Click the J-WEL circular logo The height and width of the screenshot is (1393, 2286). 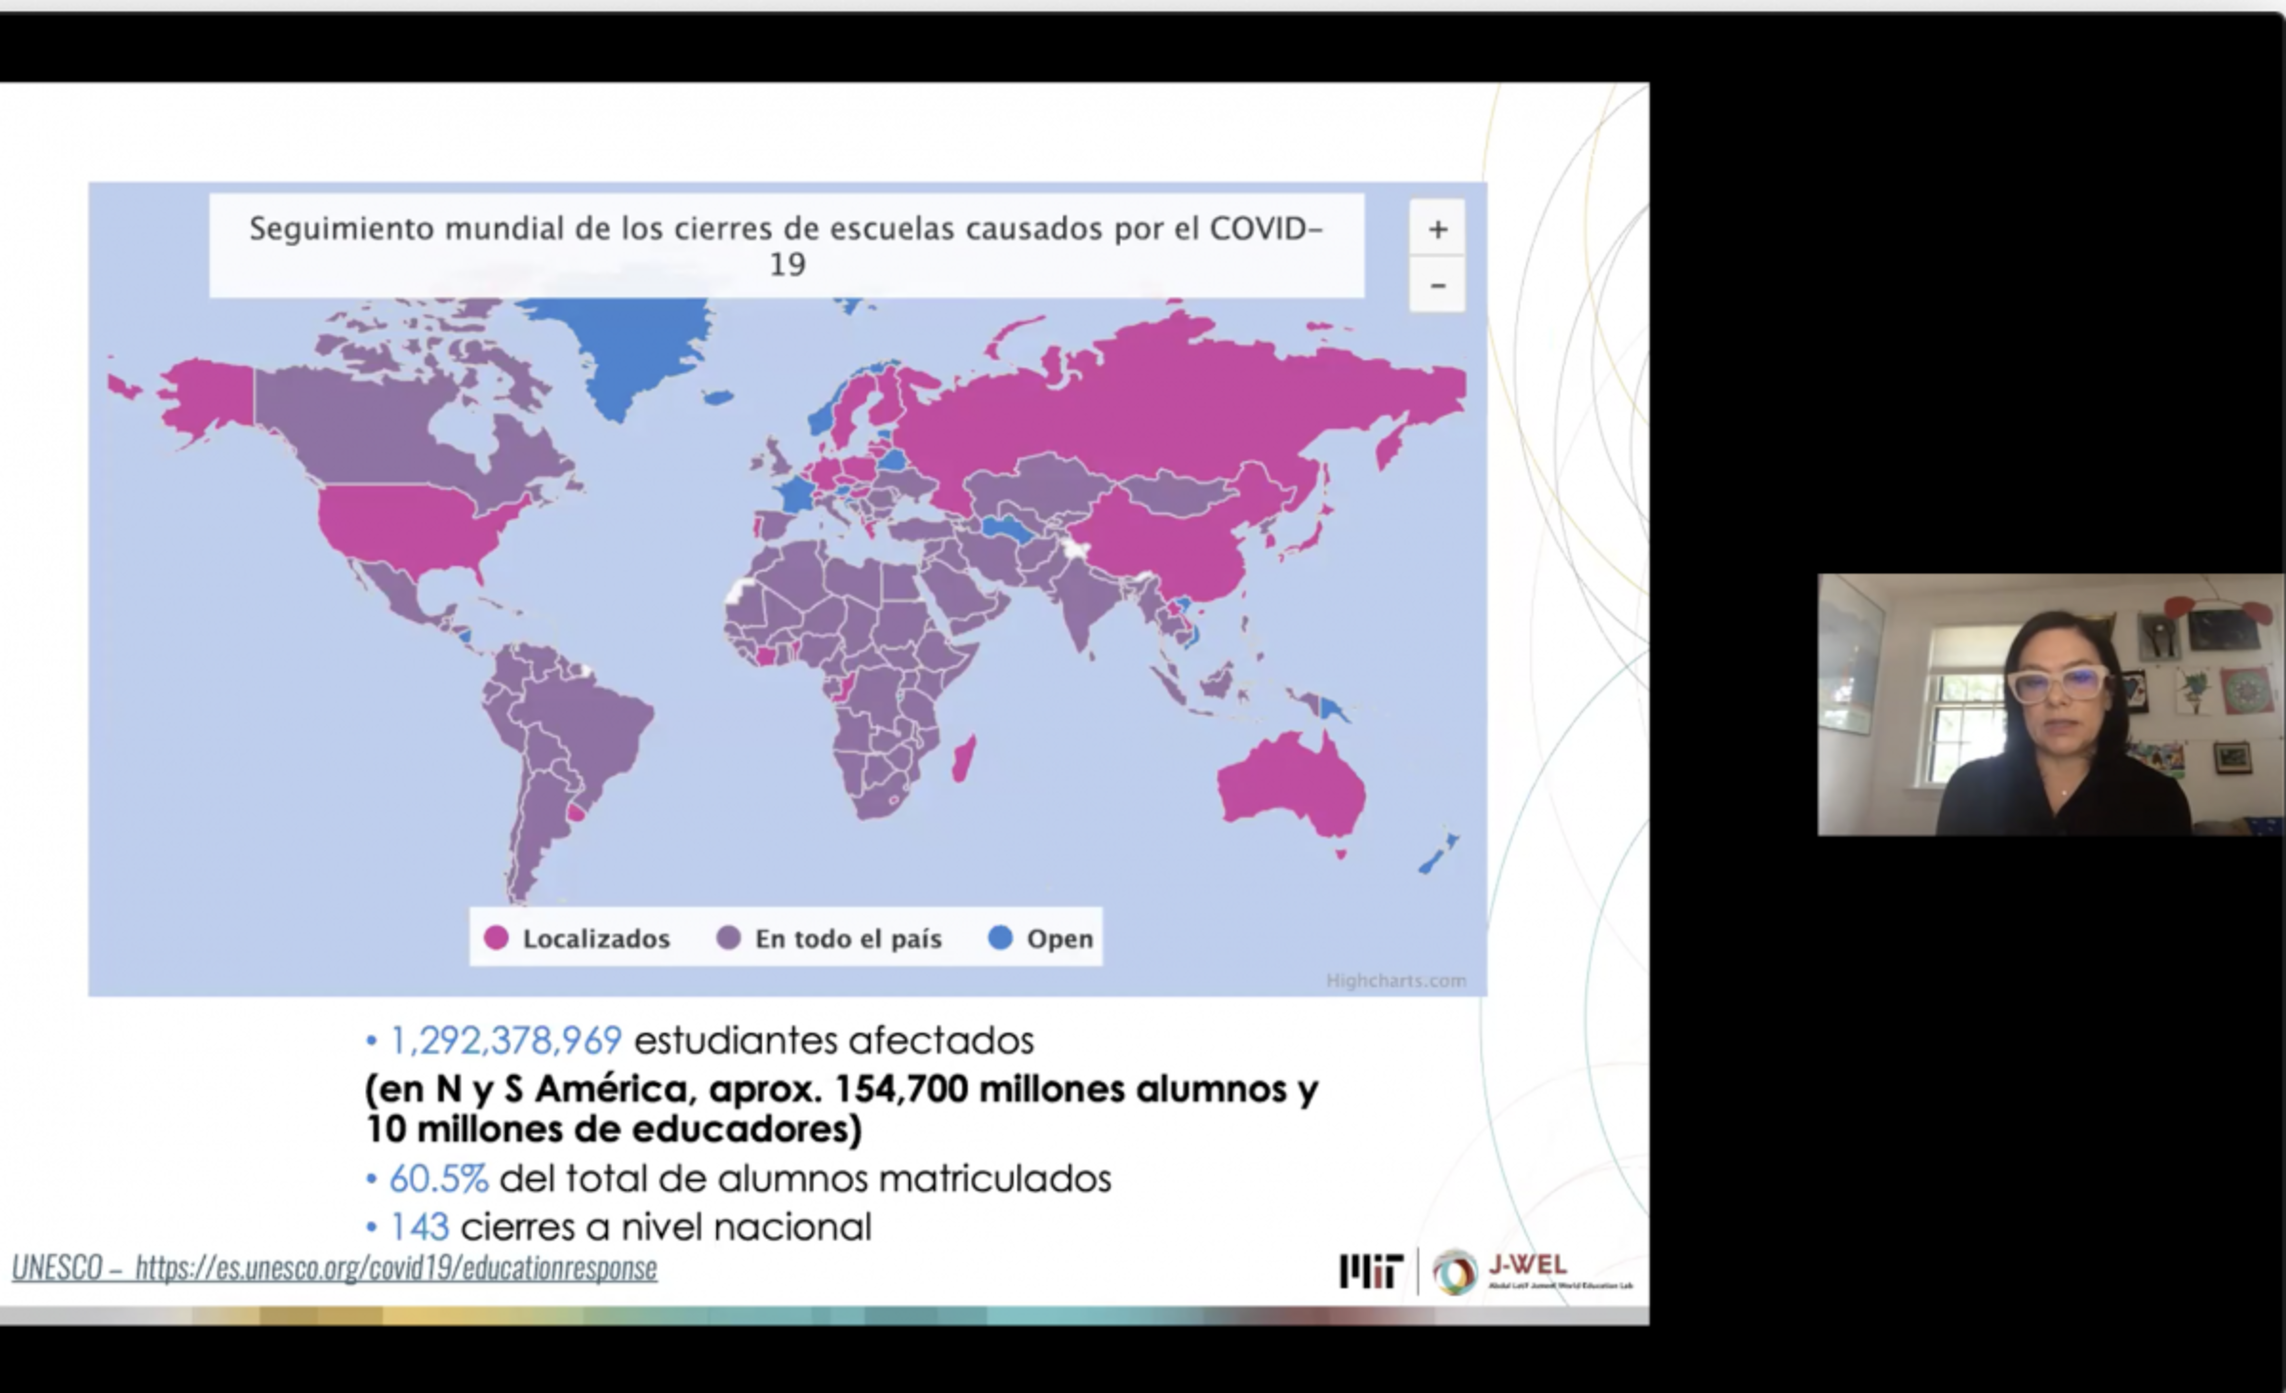point(1454,1272)
